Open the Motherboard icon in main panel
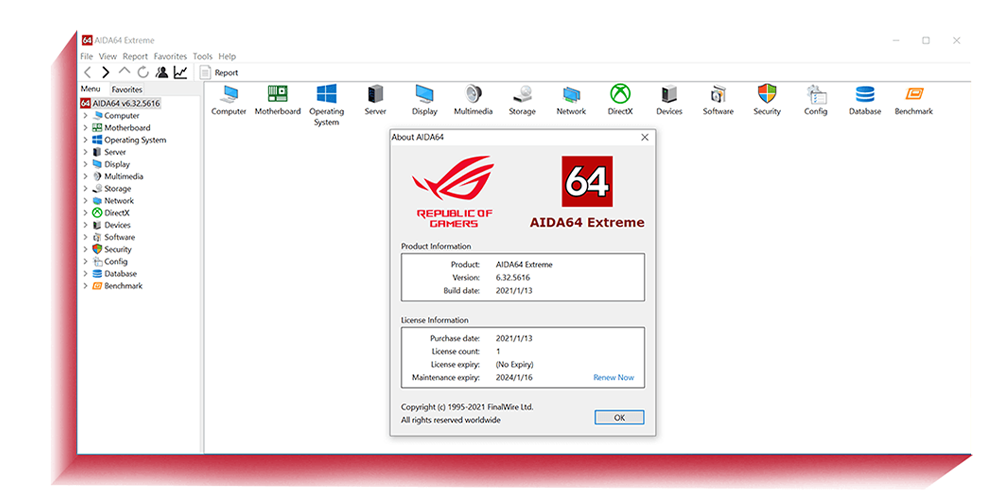Screen dimensions: 1000x500 point(277,95)
